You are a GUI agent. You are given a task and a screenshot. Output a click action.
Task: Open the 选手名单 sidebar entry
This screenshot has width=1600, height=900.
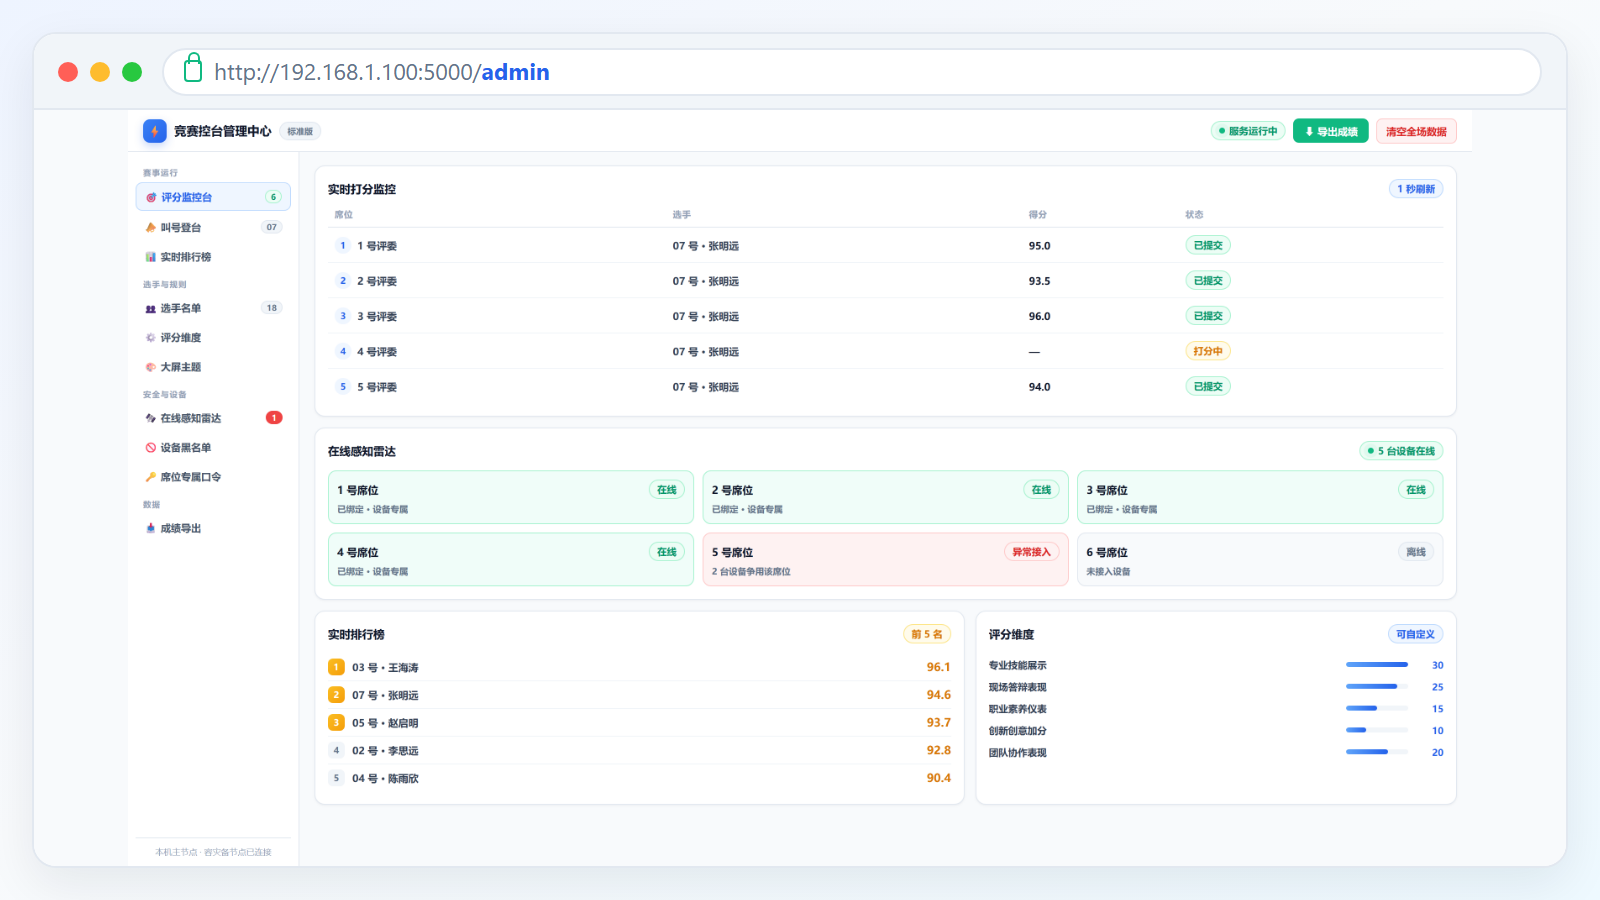(x=213, y=308)
